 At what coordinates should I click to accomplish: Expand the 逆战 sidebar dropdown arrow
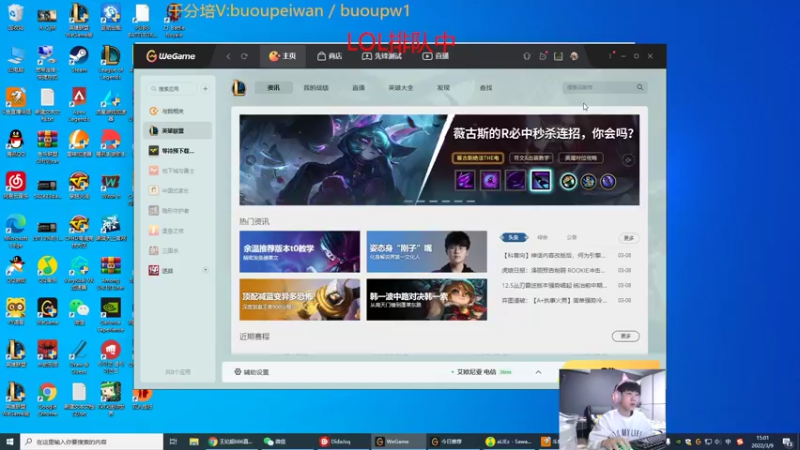pos(205,270)
